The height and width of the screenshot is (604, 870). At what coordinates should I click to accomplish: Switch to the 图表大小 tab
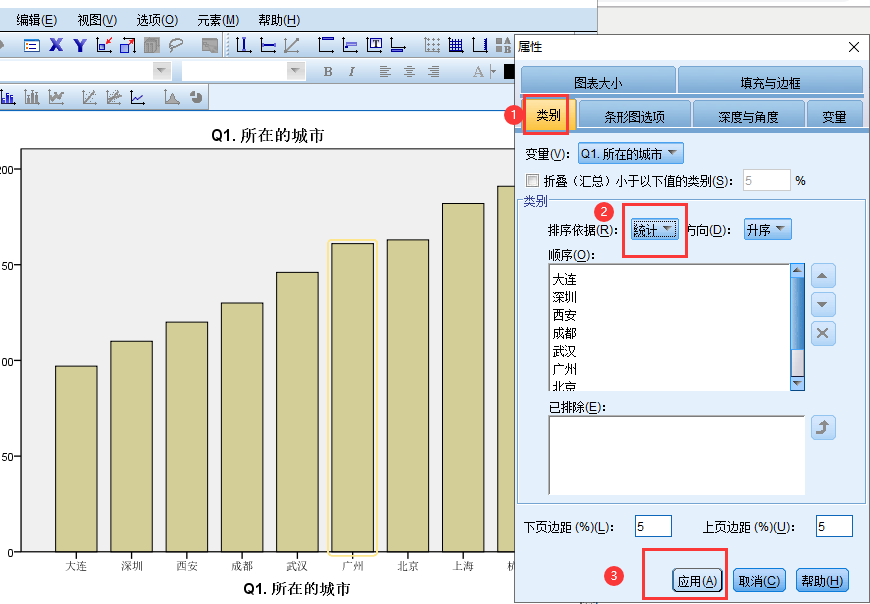click(598, 81)
